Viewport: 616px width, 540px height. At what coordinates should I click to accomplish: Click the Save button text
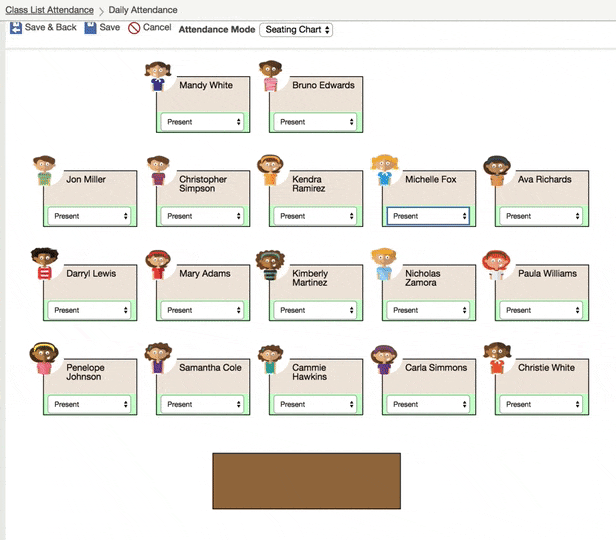(x=109, y=28)
